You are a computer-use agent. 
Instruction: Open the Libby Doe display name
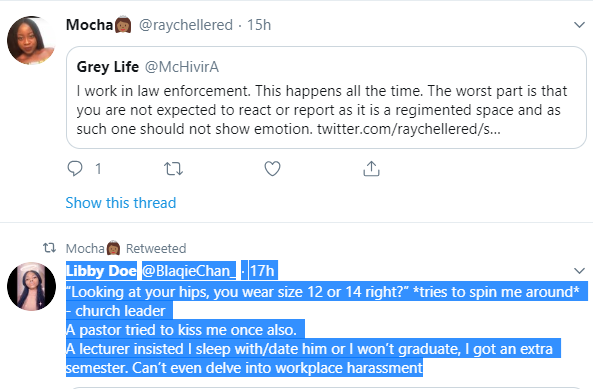[101, 271]
